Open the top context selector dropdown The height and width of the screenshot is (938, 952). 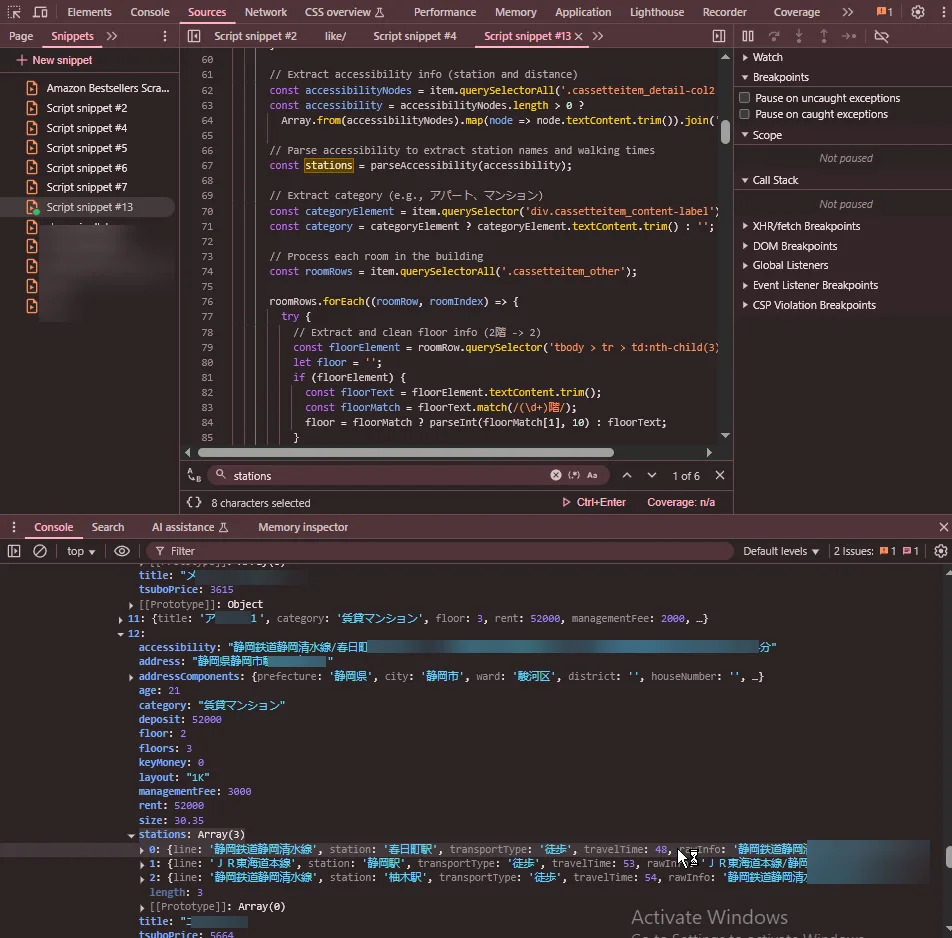pos(81,551)
